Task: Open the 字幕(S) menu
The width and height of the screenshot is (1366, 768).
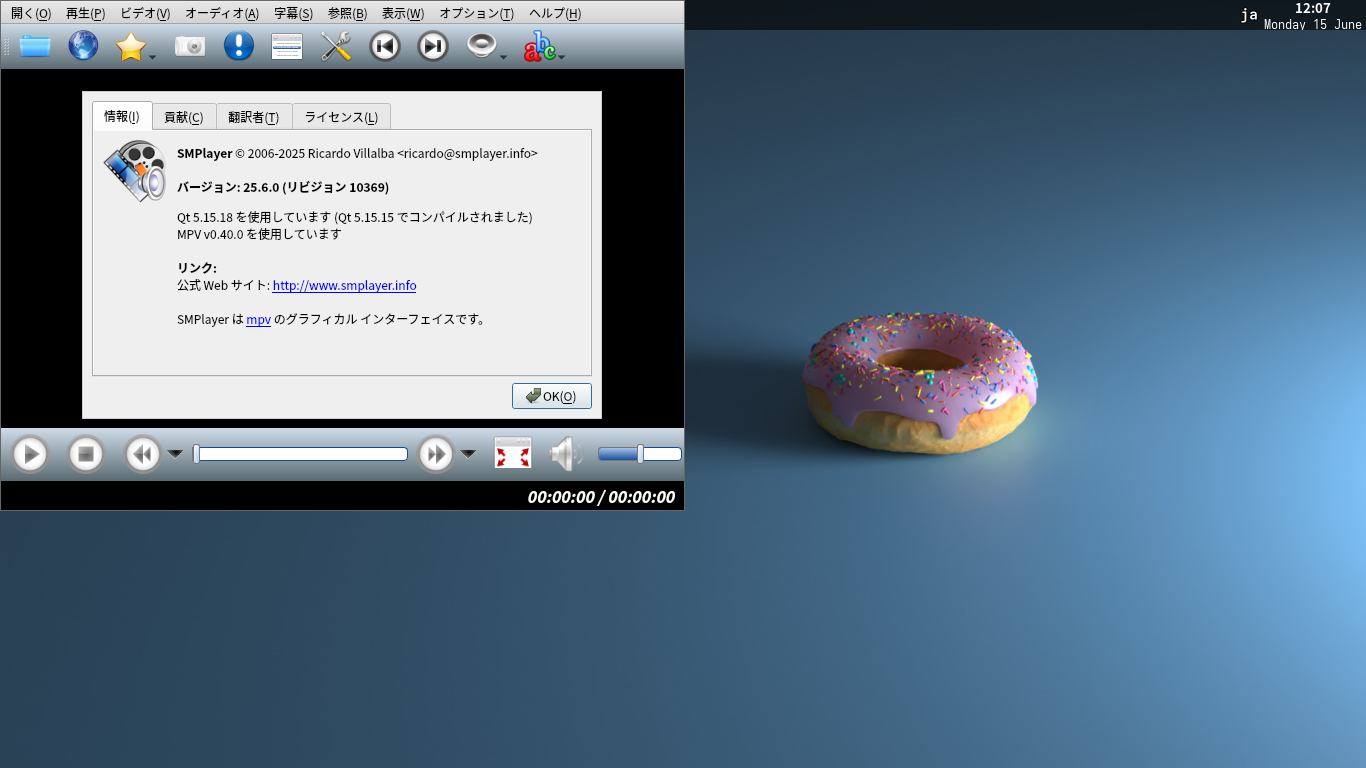Action: click(x=293, y=13)
